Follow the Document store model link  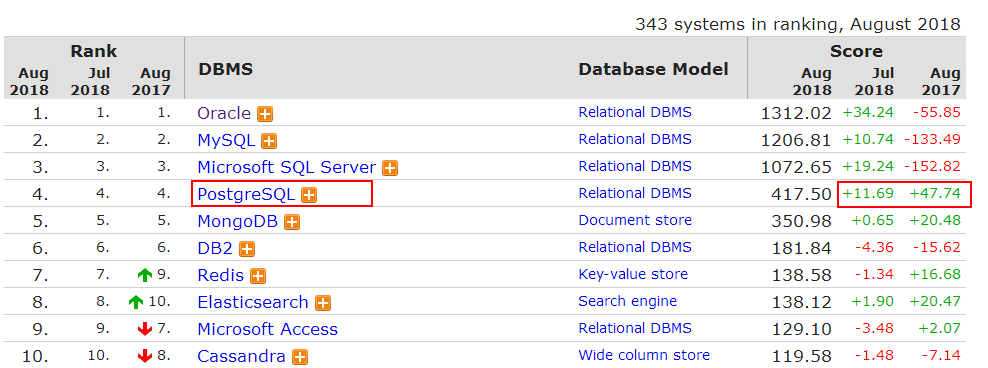[635, 221]
